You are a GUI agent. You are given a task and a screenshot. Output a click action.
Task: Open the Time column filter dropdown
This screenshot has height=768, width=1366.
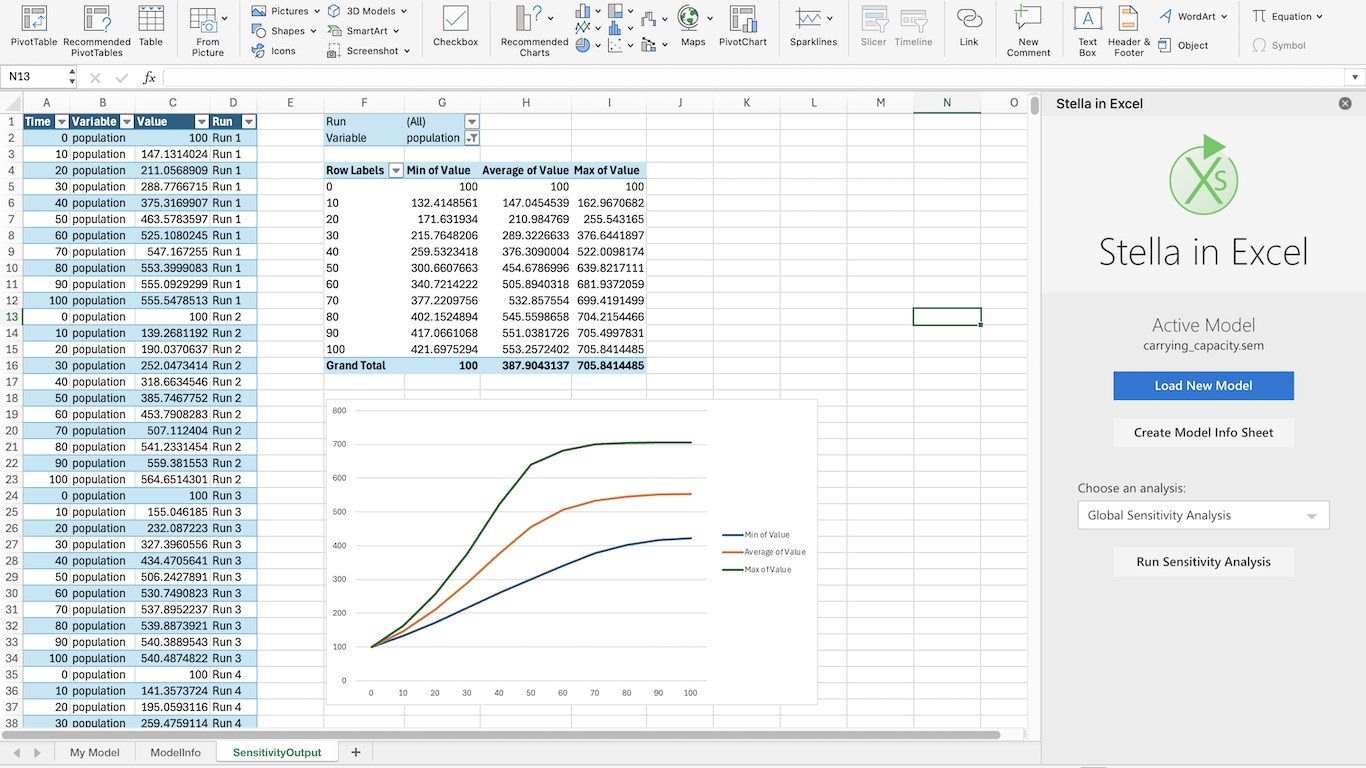pos(62,122)
